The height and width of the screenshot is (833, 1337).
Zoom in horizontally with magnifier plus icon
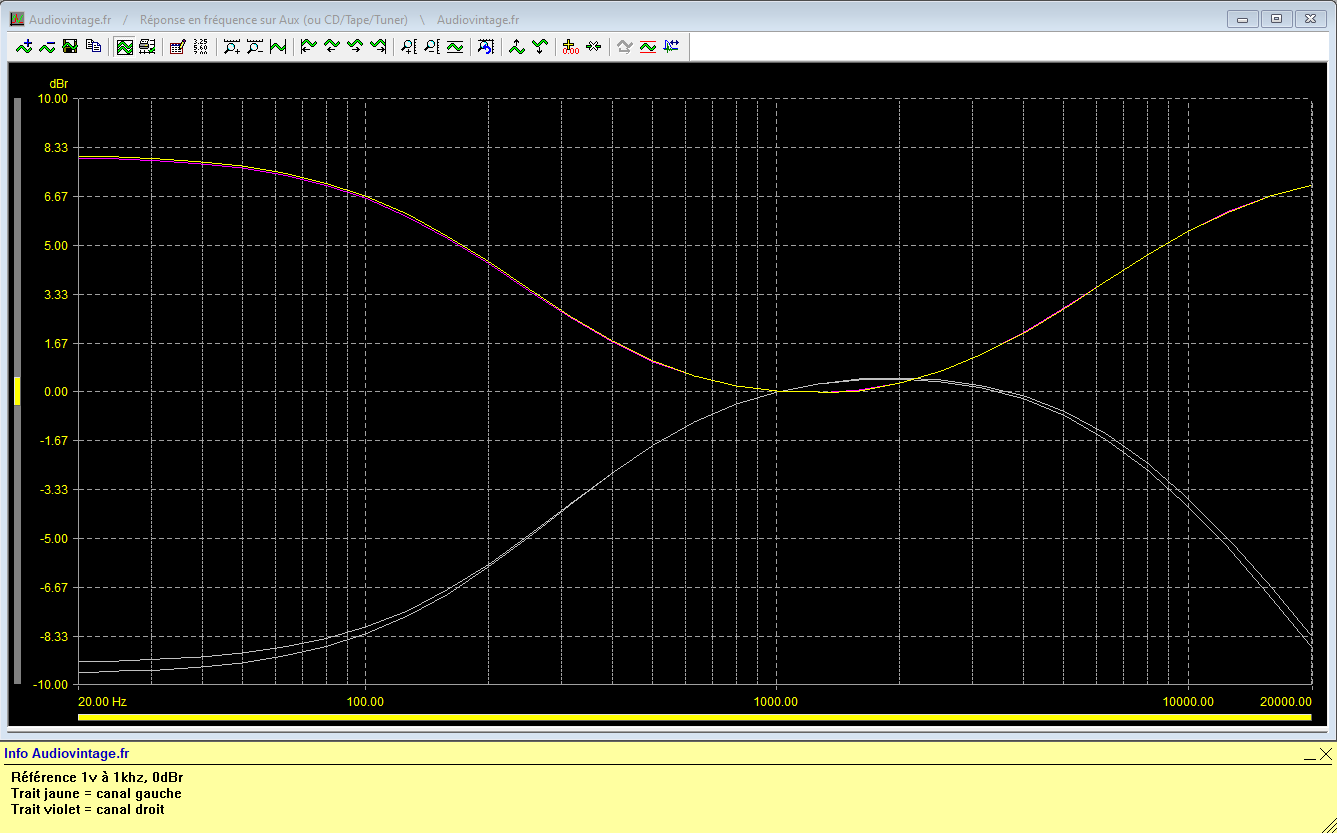(x=231, y=46)
